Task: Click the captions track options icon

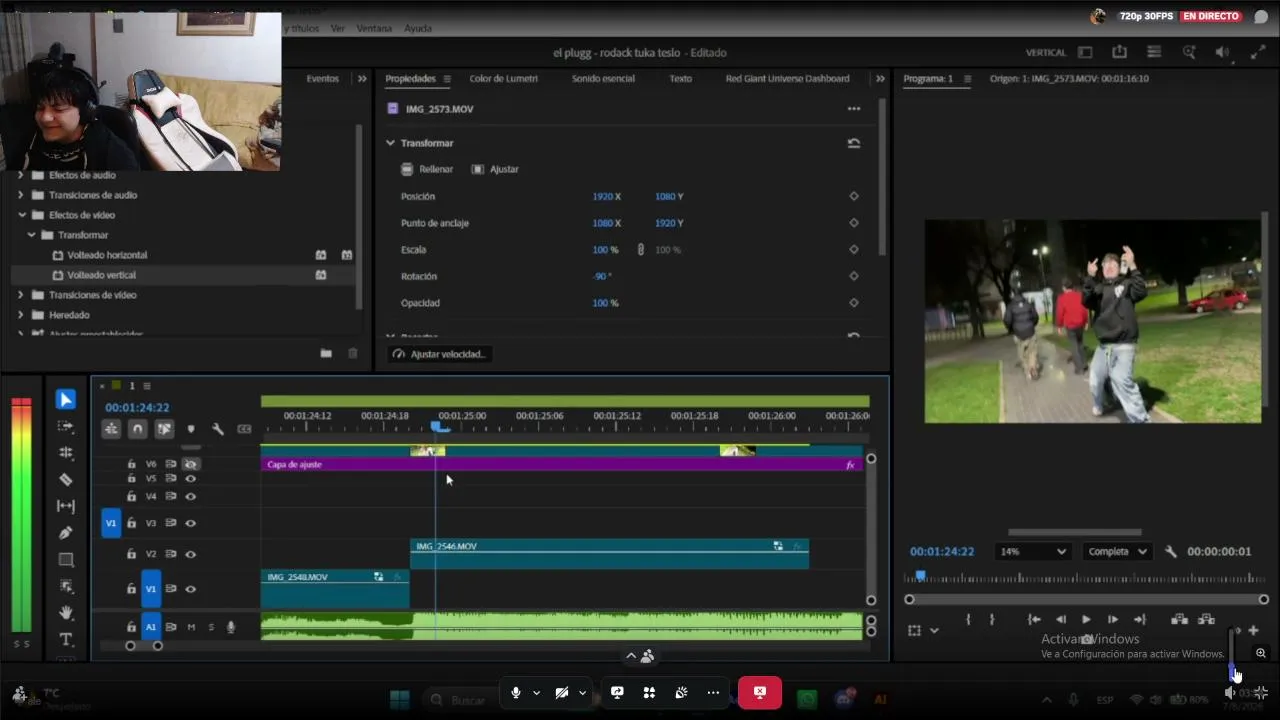Action: (244, 429)
